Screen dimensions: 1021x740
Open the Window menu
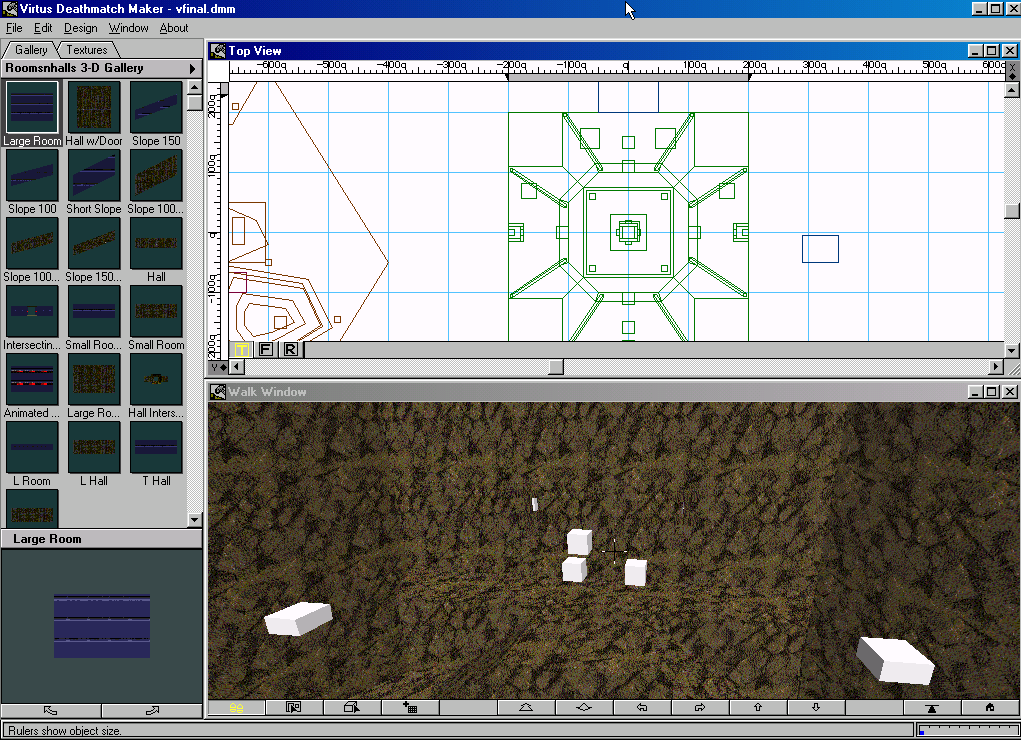[128, 28]
